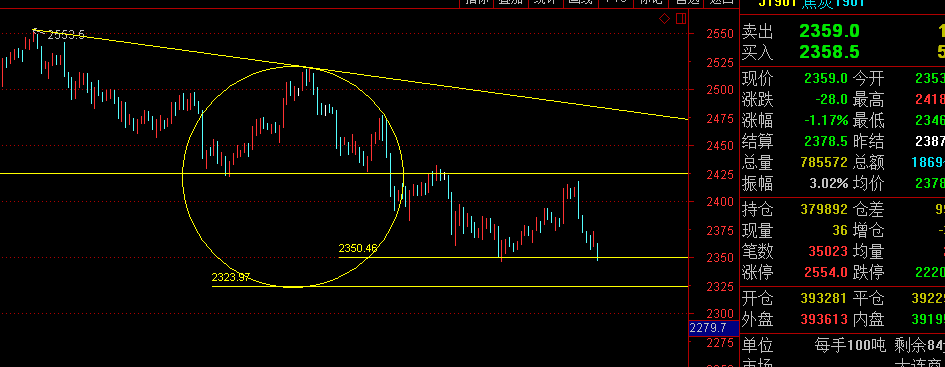Click the 2300 price axis label
945x367 pixels.
720,314
